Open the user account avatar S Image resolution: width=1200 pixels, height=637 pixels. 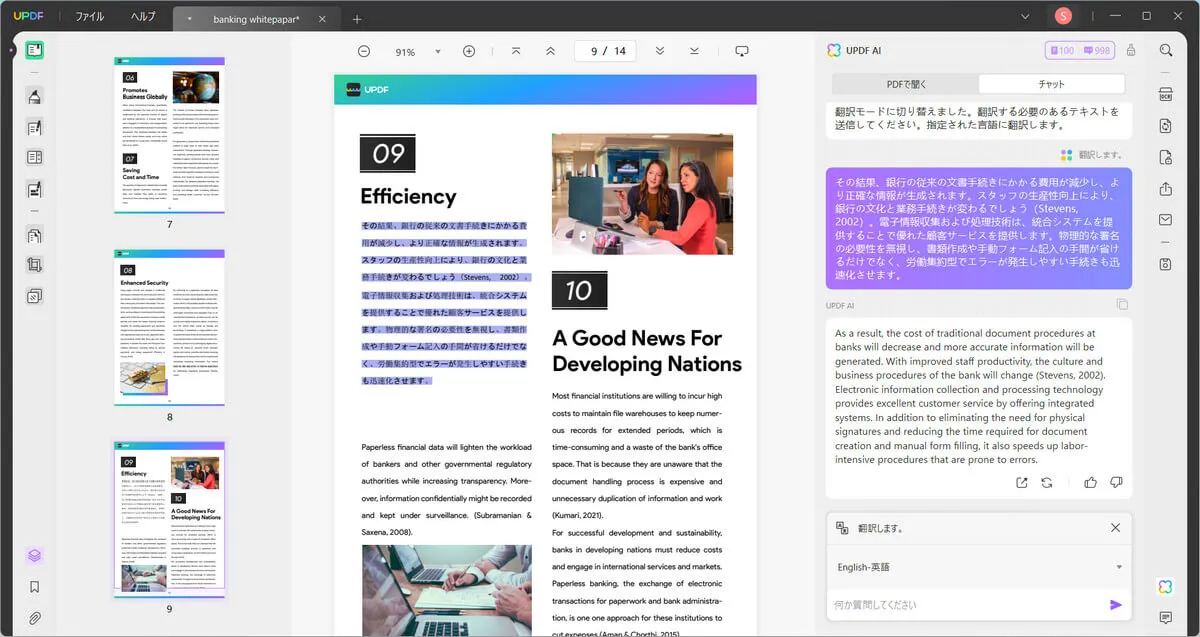tap(1063, 16)
